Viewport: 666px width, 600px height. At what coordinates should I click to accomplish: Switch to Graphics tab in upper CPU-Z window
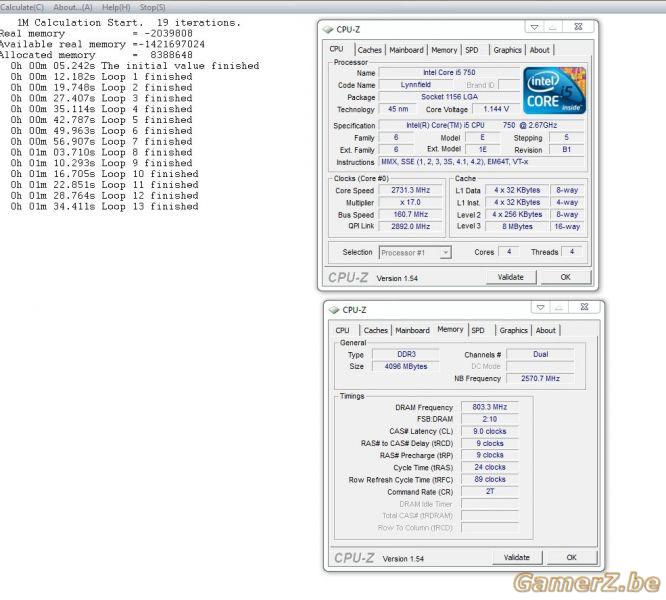click(507, 50)
